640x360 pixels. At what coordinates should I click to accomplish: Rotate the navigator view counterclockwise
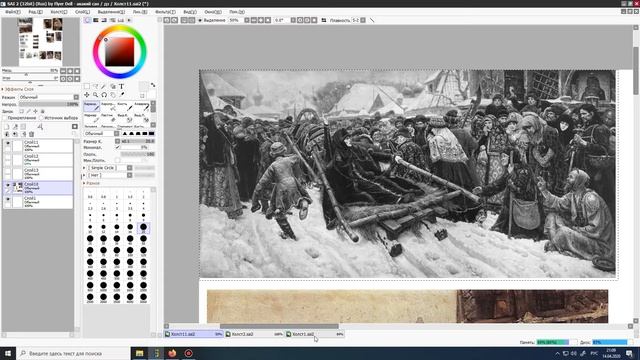pyautogui.click(x=63, y=78)
